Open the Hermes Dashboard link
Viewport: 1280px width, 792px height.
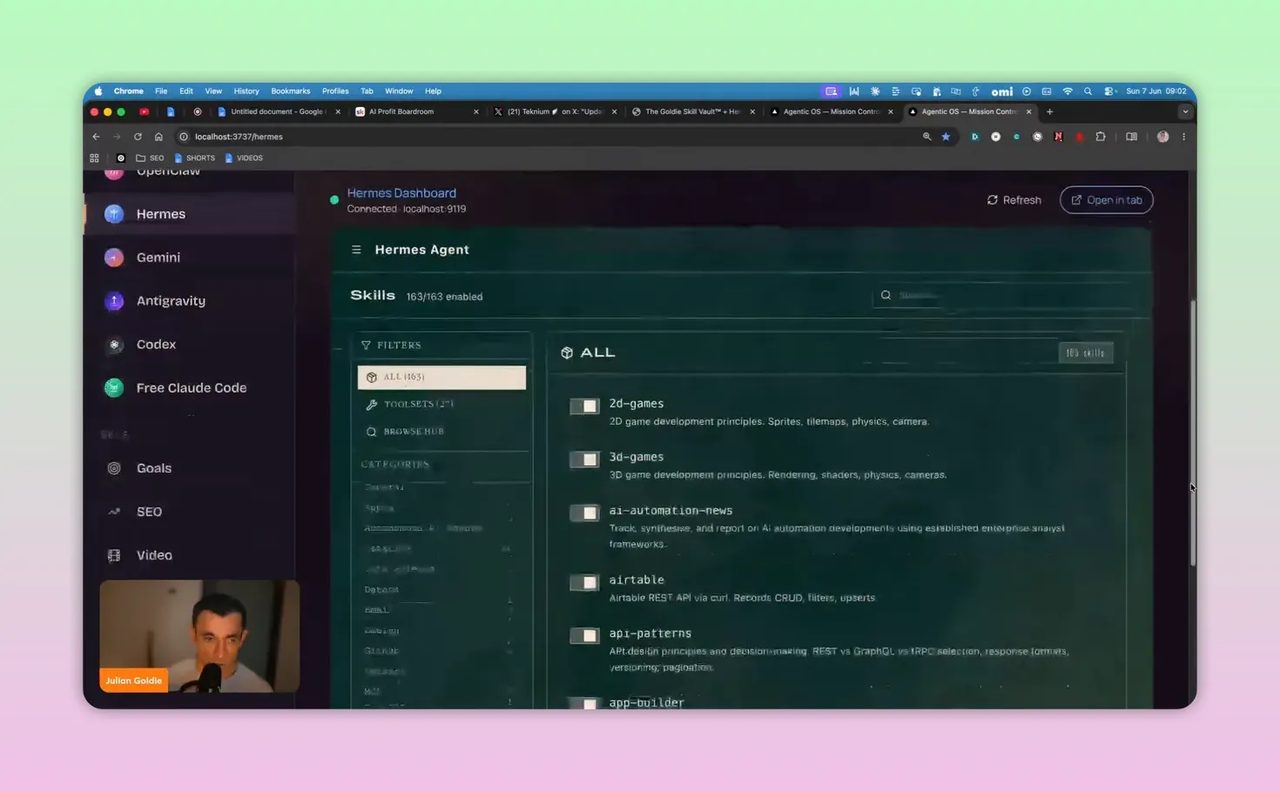(401, 193)
